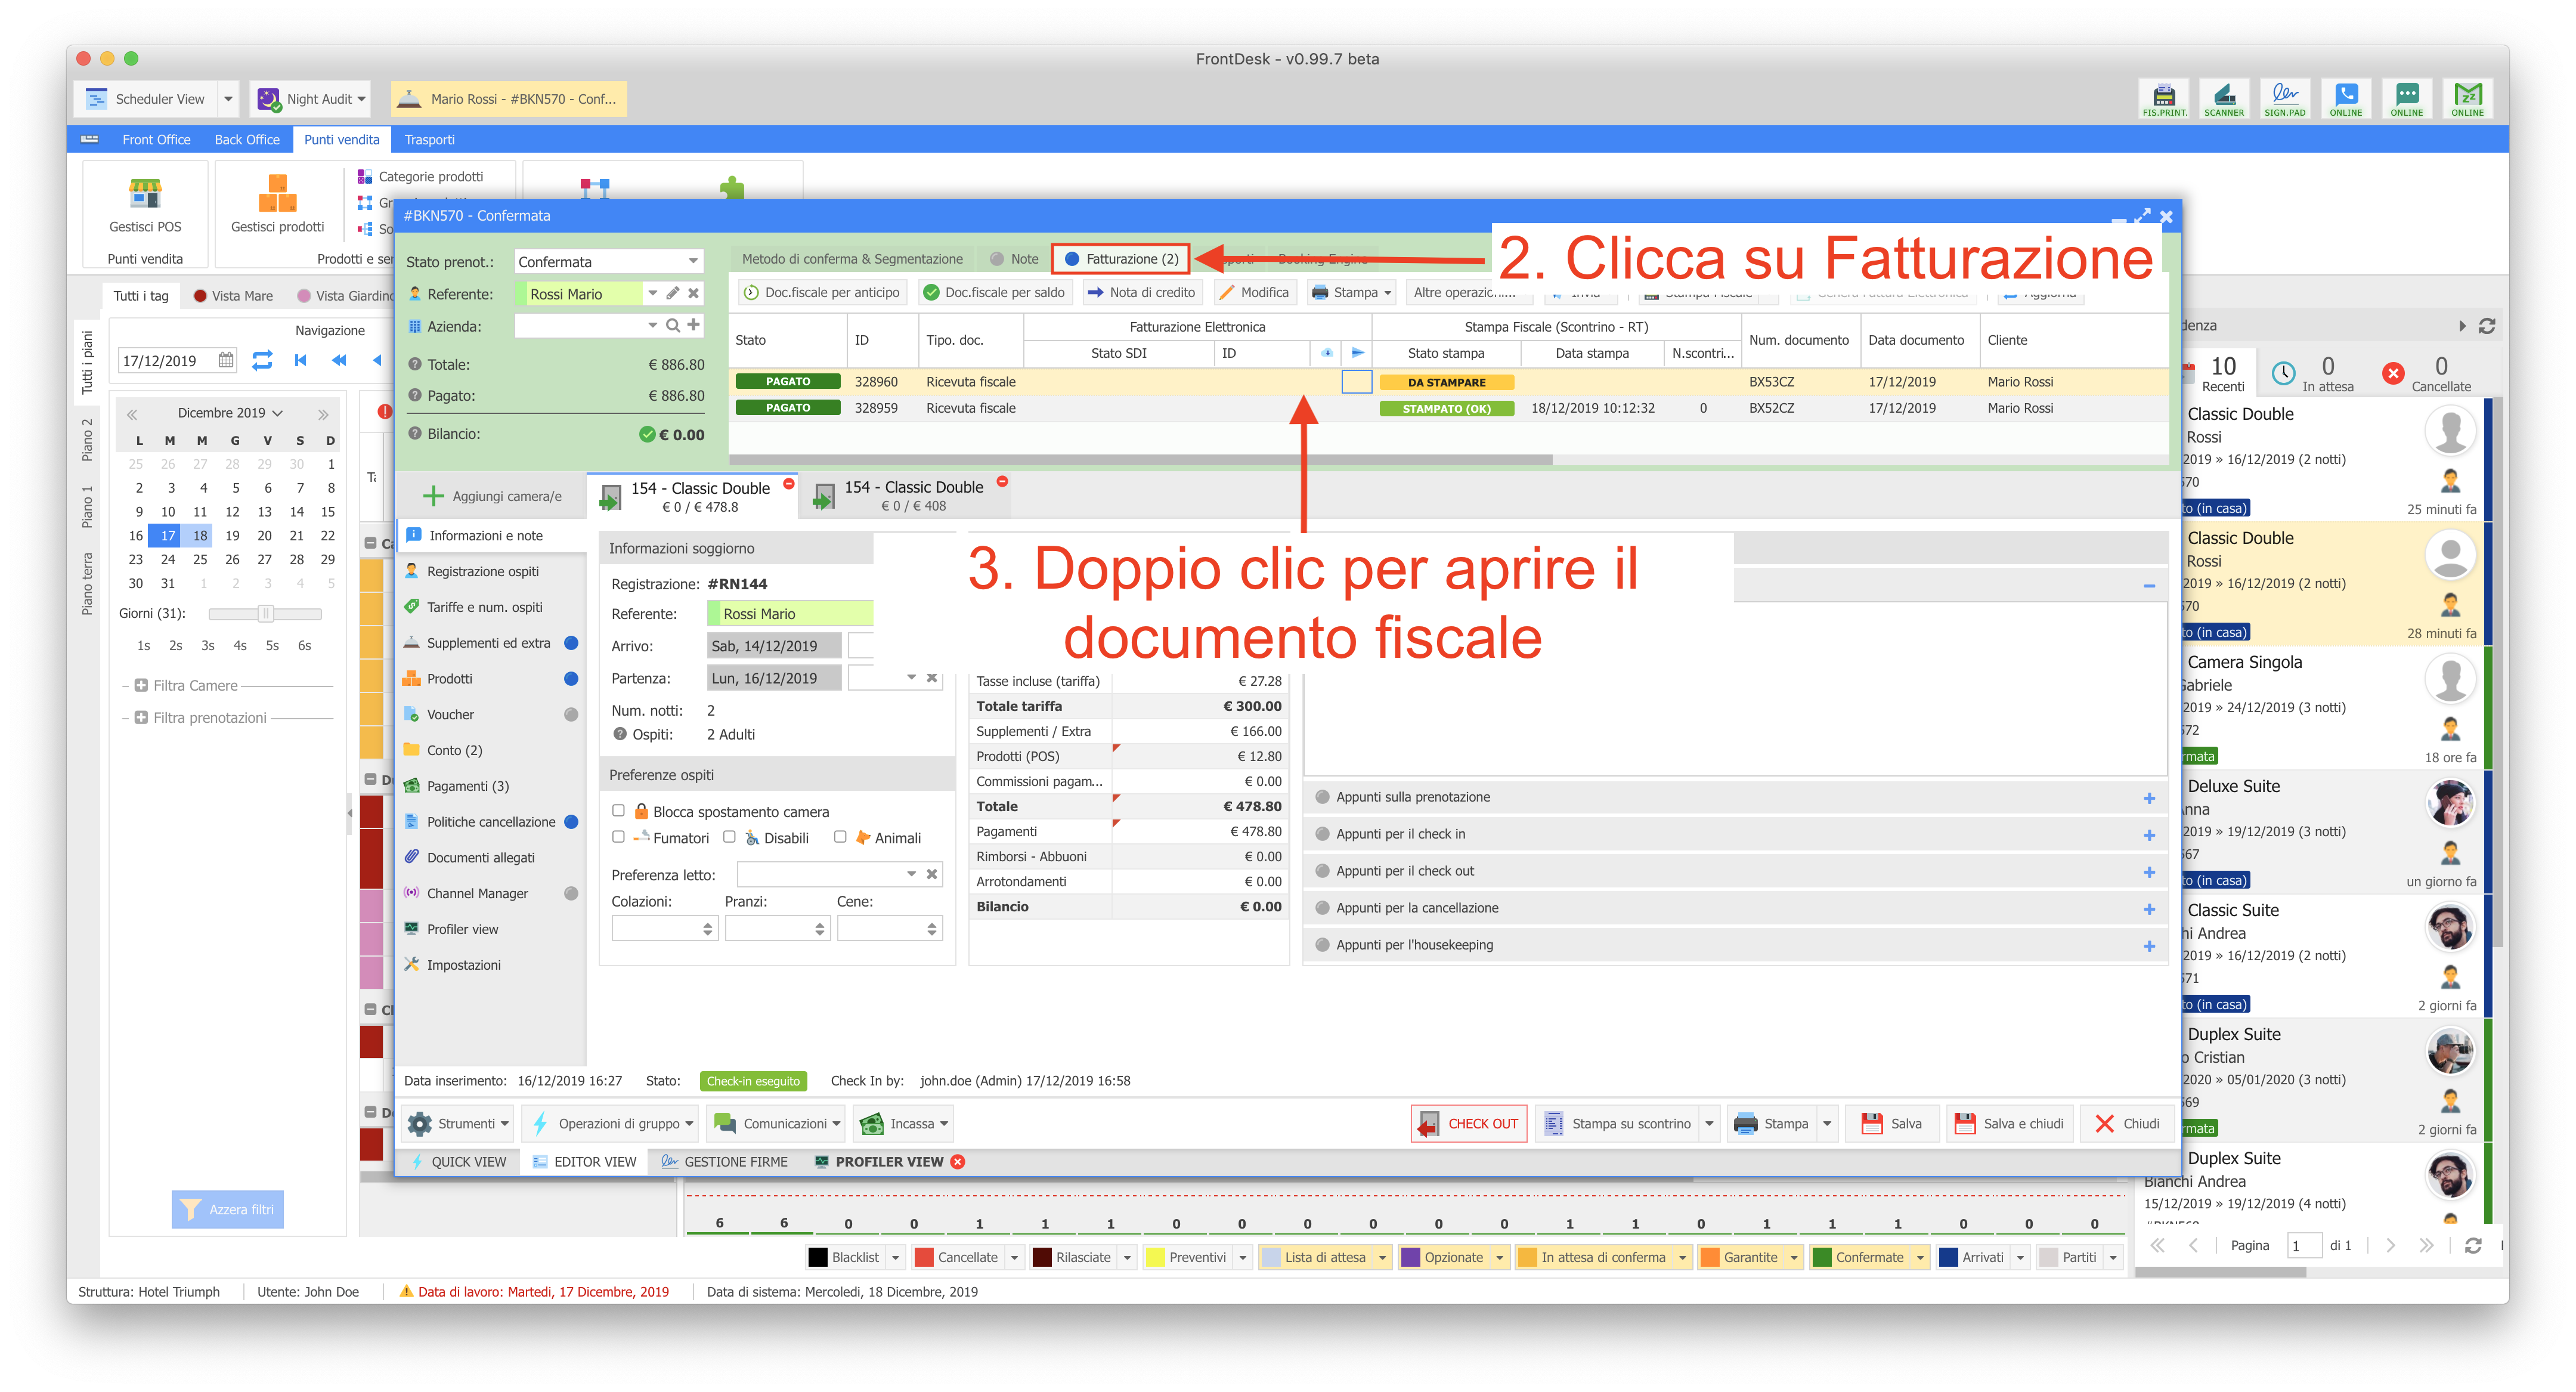Click Nota di credito button
The width and height of the screenshot is (2576, 1392).
tap(1141, 292)
